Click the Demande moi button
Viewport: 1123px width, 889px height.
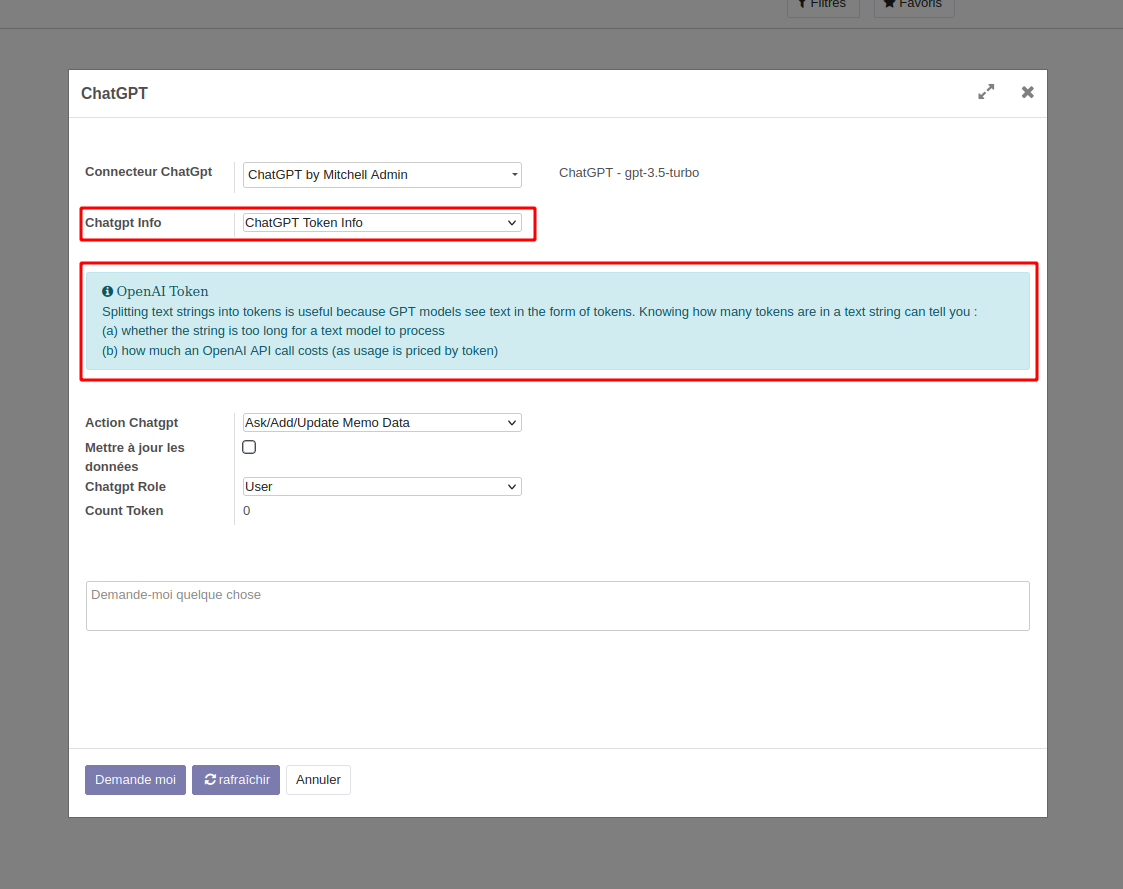(135, 779)
